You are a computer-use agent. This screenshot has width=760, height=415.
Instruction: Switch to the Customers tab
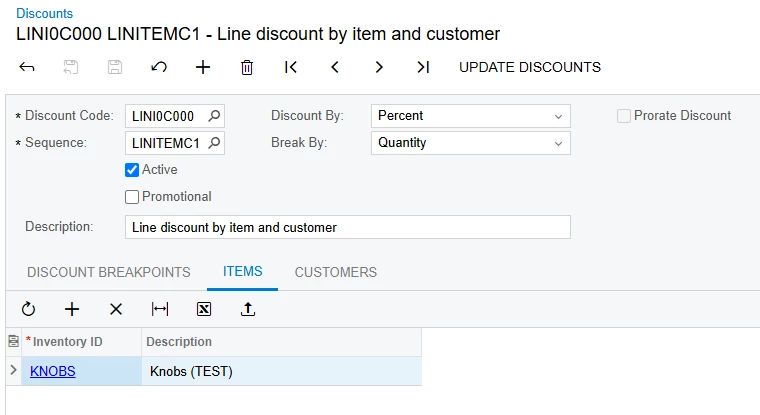point(336,272)
